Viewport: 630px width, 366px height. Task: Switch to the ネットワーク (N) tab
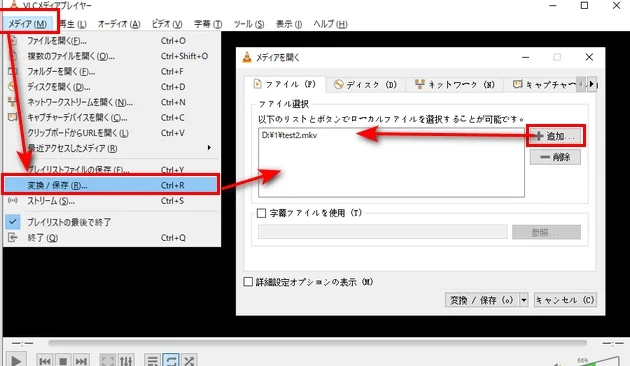click(x=454, y=85)
